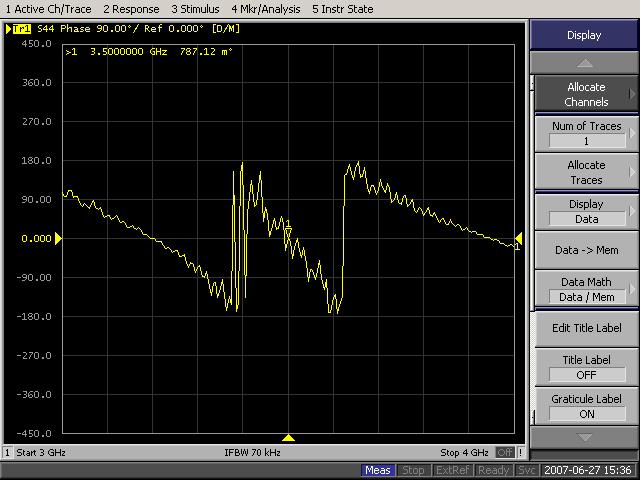Click the reference level marker on the left axis
The image size is (640, 480).
coord(58,238)
